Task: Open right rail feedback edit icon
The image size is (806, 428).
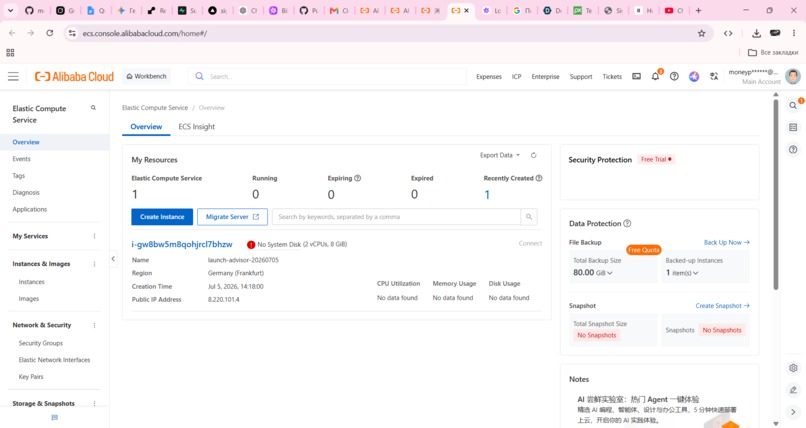Action: tap(793, 390)
